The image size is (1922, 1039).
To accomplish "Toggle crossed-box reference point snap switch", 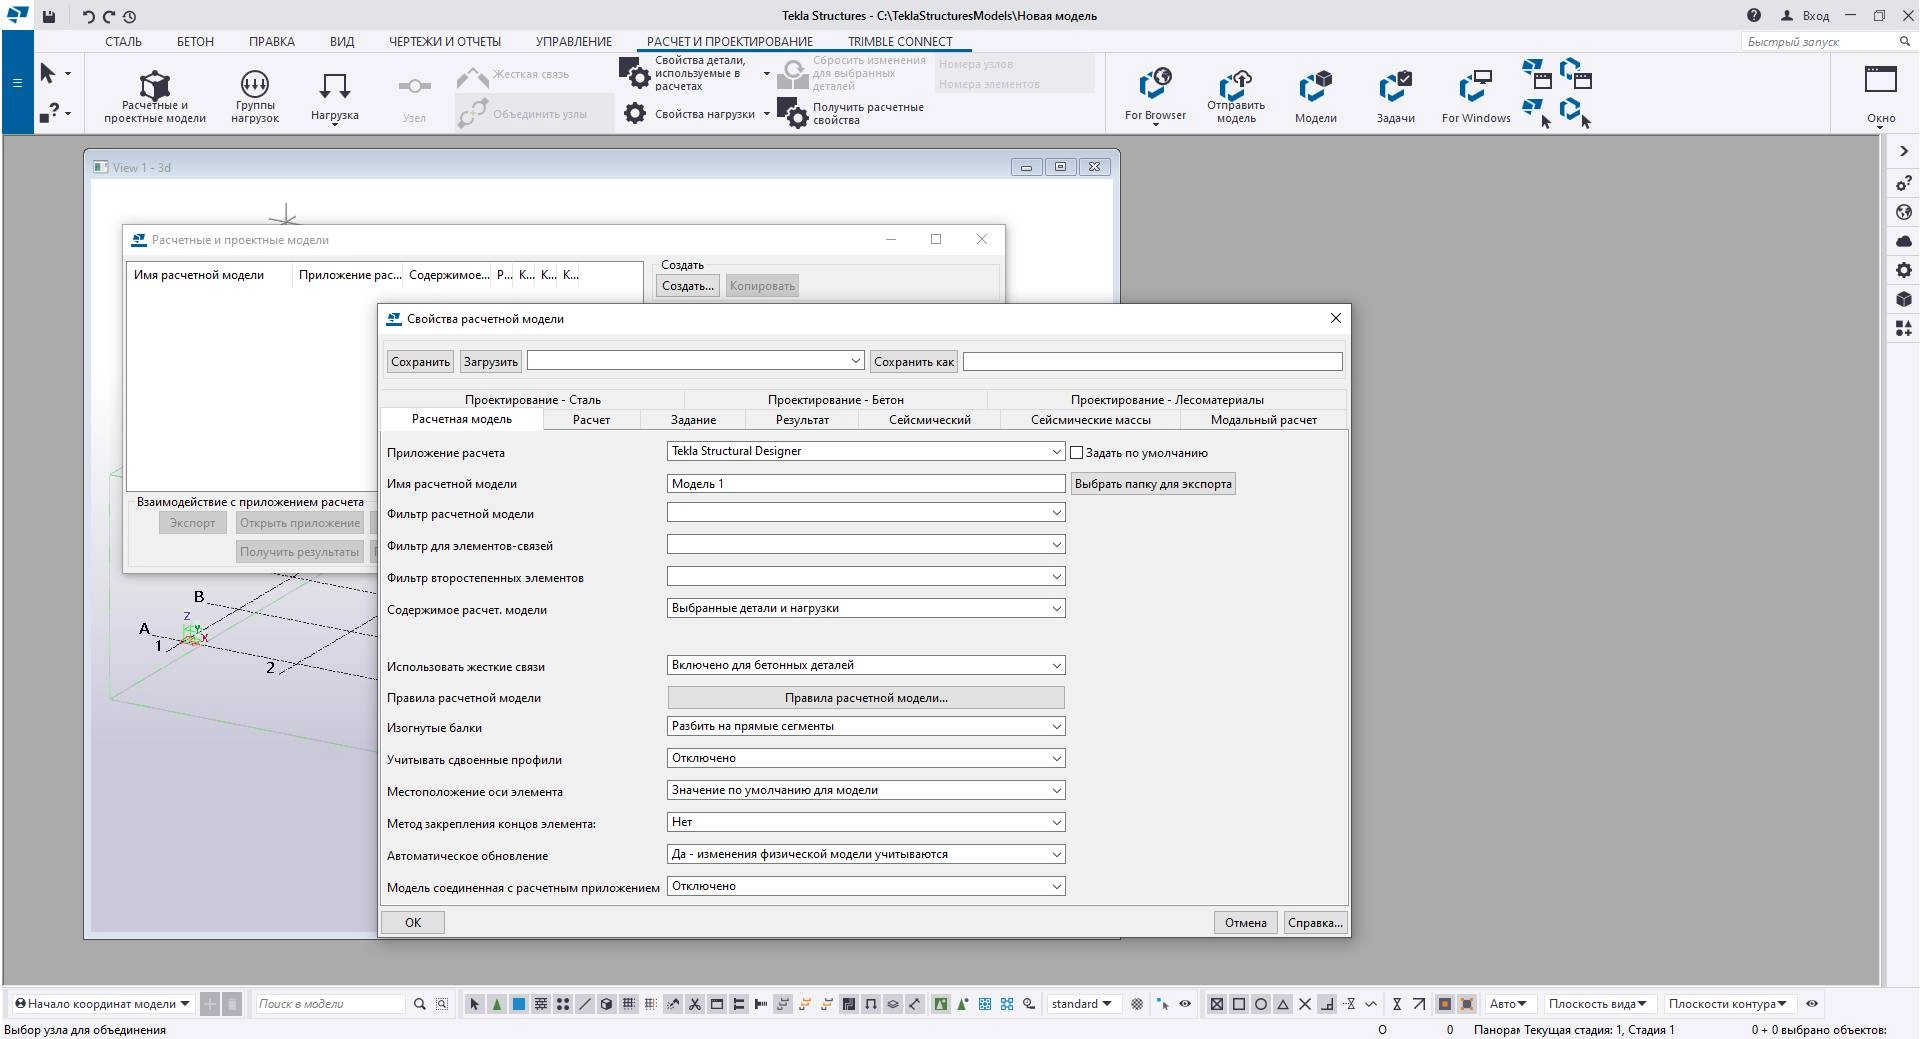I will 1217,1004.
